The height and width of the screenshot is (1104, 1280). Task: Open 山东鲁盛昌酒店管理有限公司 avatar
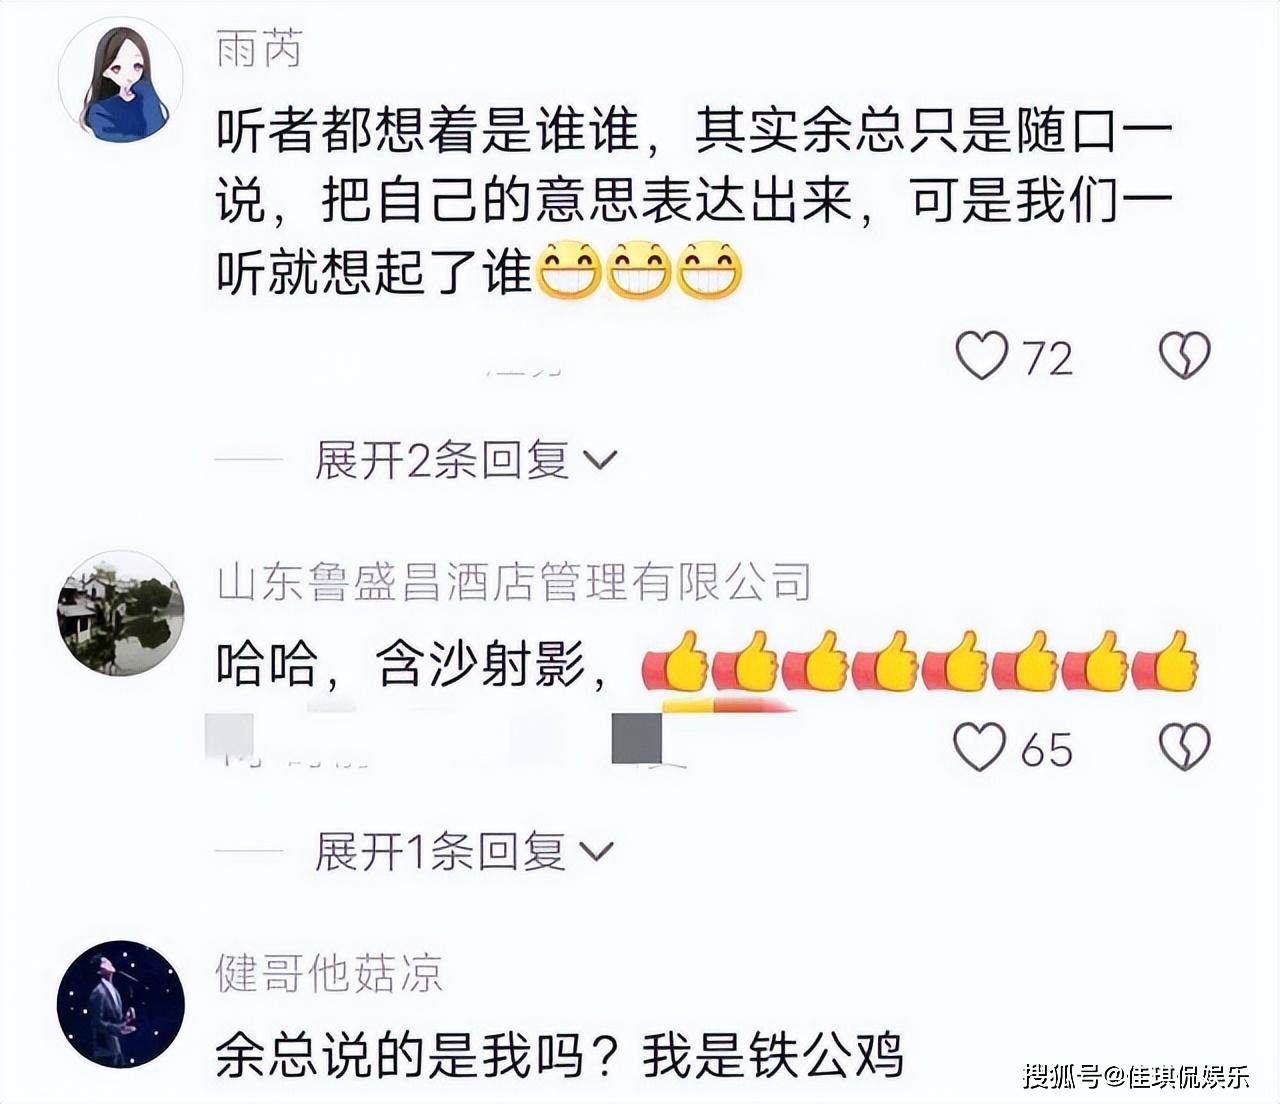click(x=120, y=613)
